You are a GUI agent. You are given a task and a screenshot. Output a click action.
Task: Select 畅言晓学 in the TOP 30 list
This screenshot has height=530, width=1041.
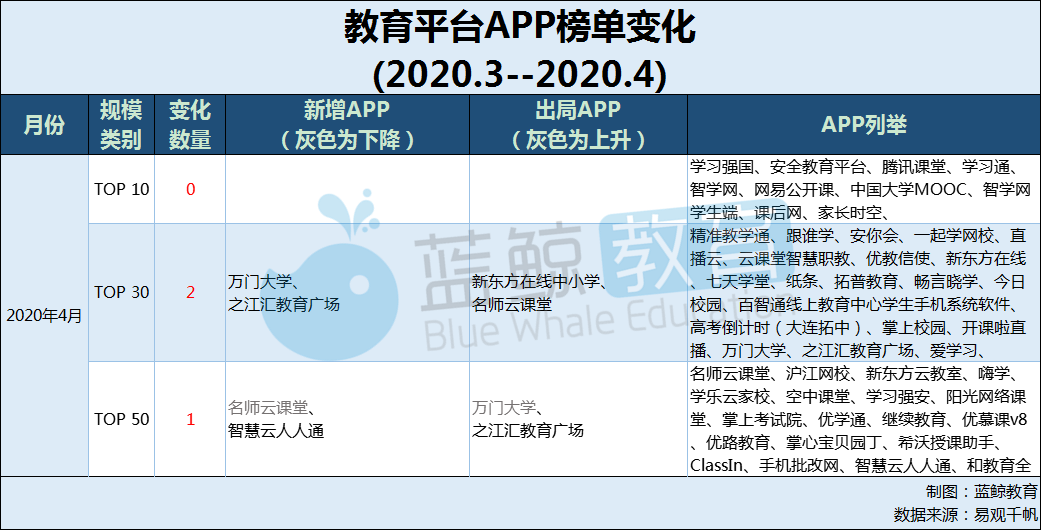(946, 282)
